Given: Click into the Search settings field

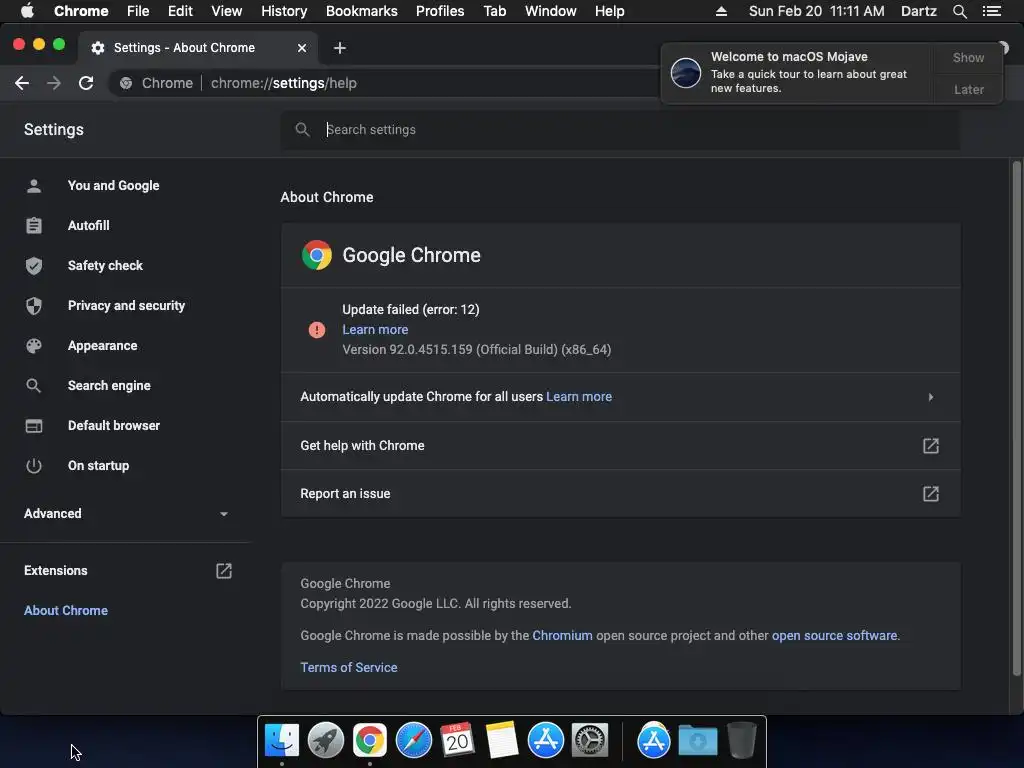Looking at the screenshot, I should (620, 130).
